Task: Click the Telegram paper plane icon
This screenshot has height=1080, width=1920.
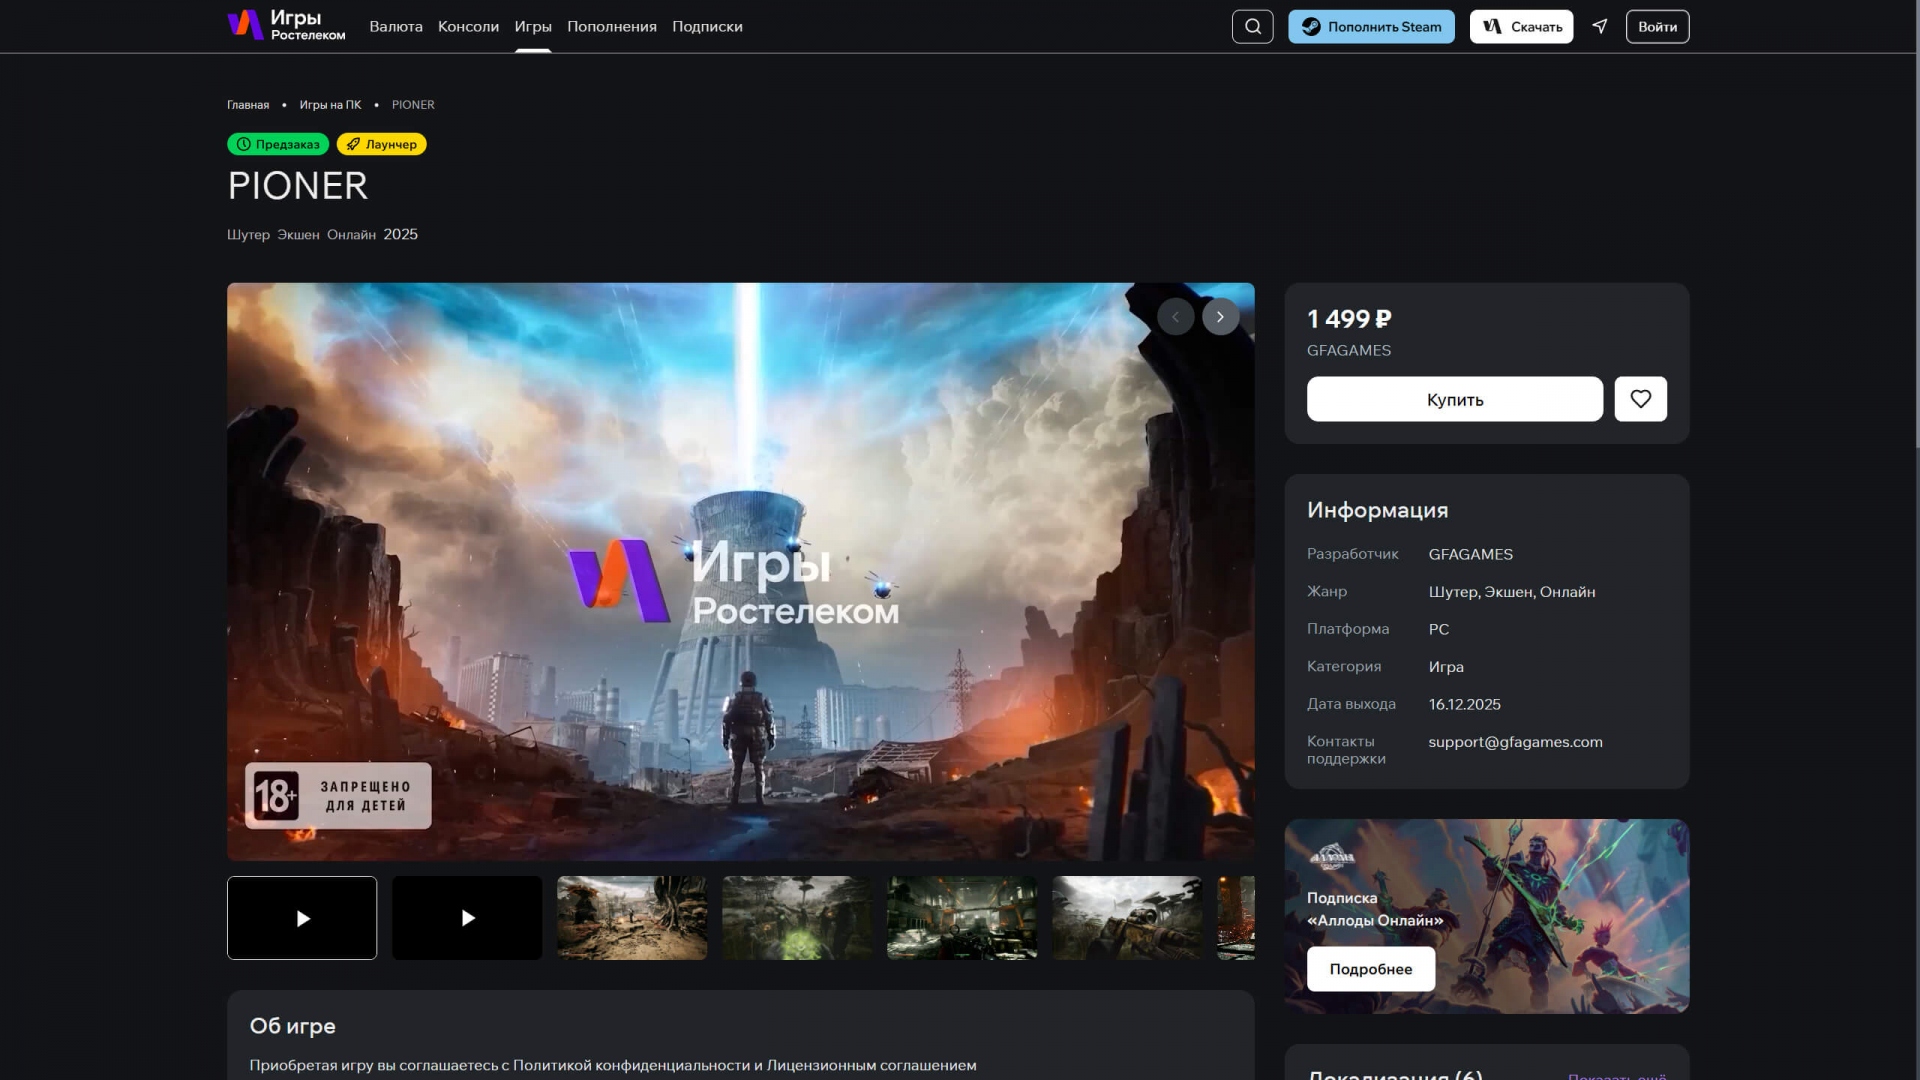Action: coord(1600,27)
